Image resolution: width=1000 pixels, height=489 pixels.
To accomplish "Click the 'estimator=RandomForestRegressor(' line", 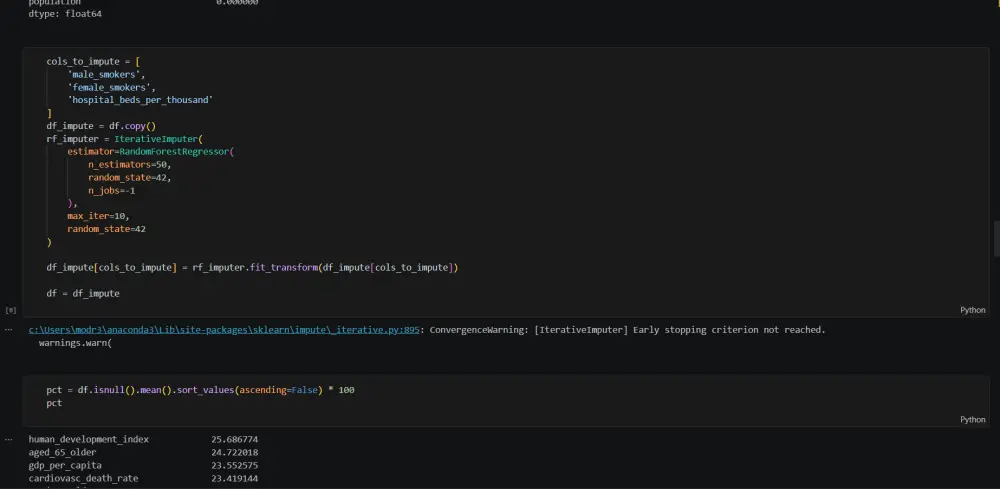I will pyautogui.click(x=151, y=152).
